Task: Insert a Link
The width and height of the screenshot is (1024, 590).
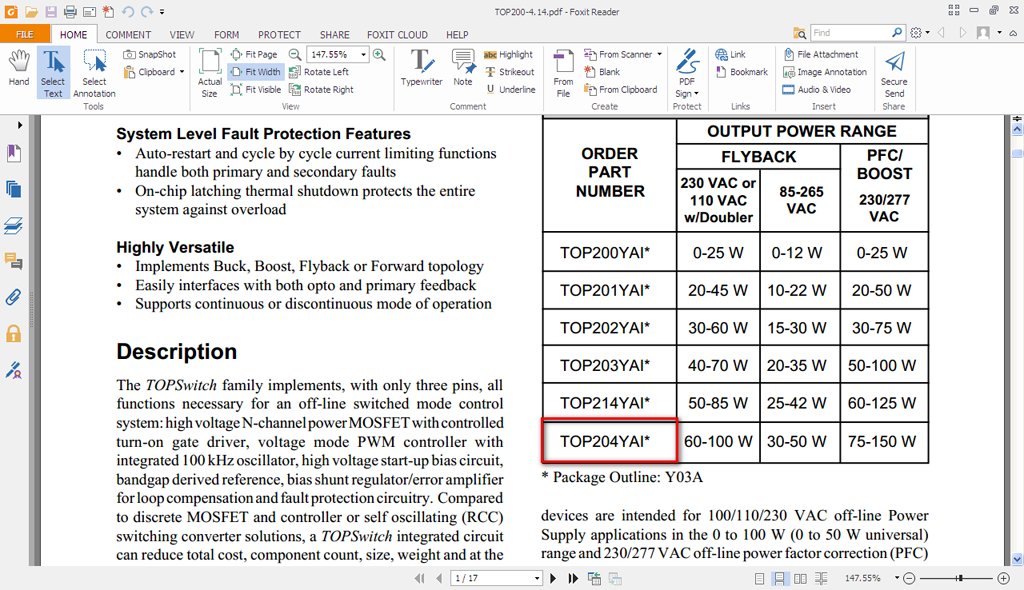Action: tap(730, 54)
